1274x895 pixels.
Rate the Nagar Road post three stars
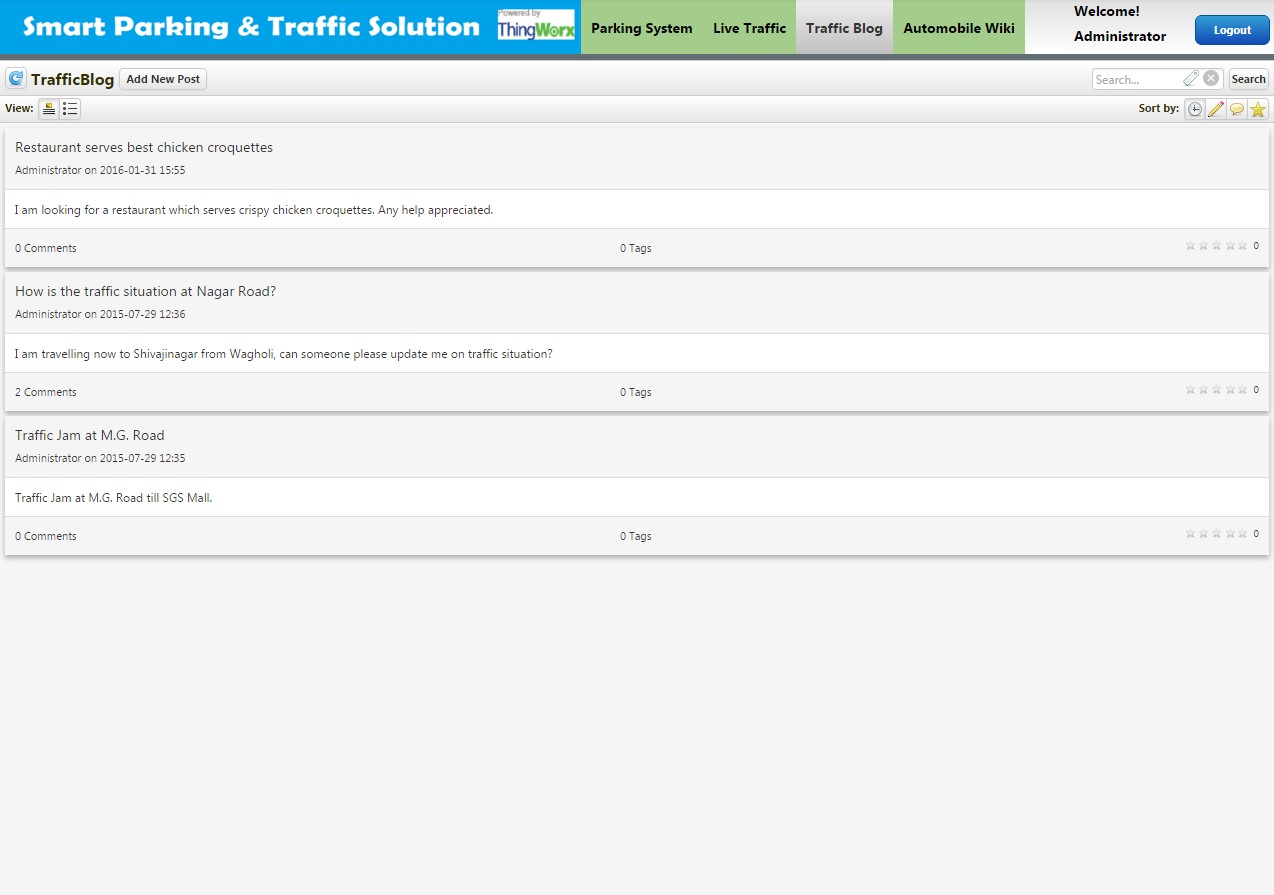1217,389
